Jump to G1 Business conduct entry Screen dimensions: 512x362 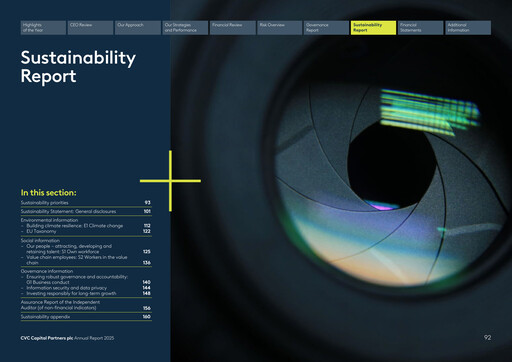(x=86, y=279)
